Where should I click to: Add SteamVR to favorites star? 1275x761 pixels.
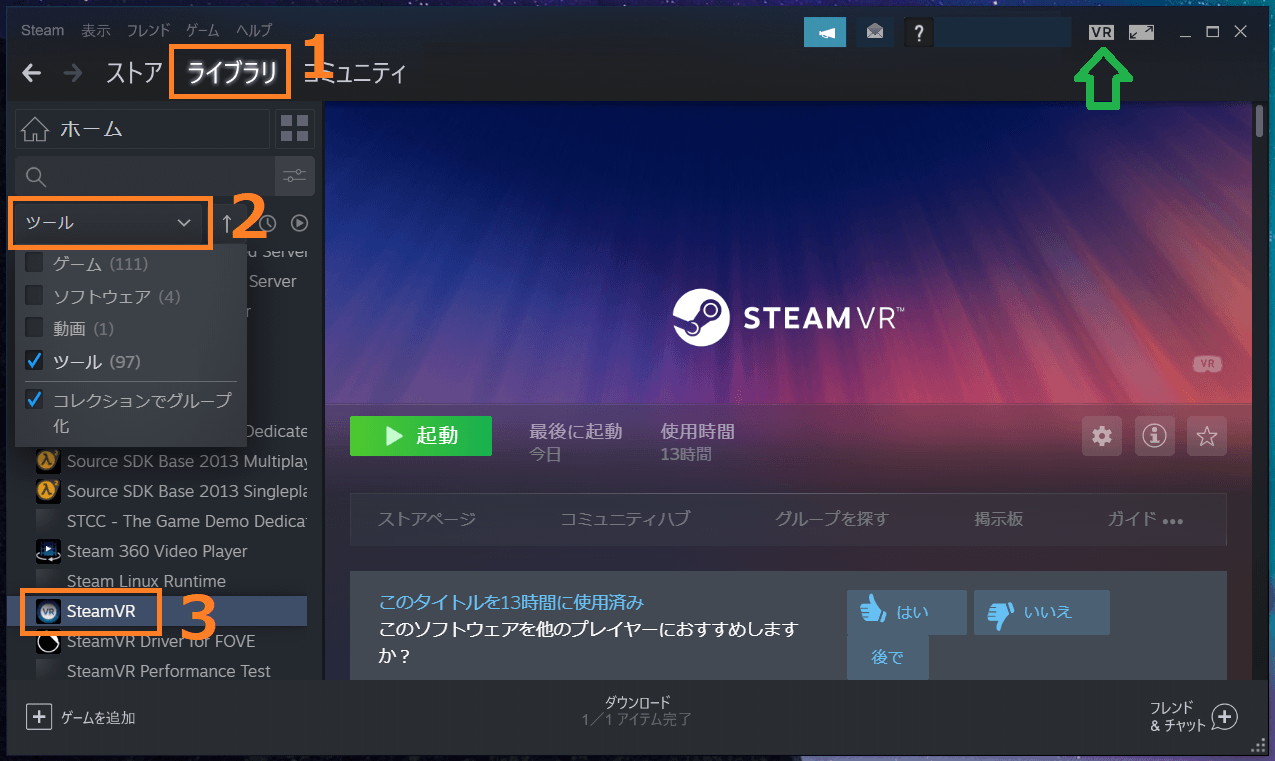click(1207, 436)
